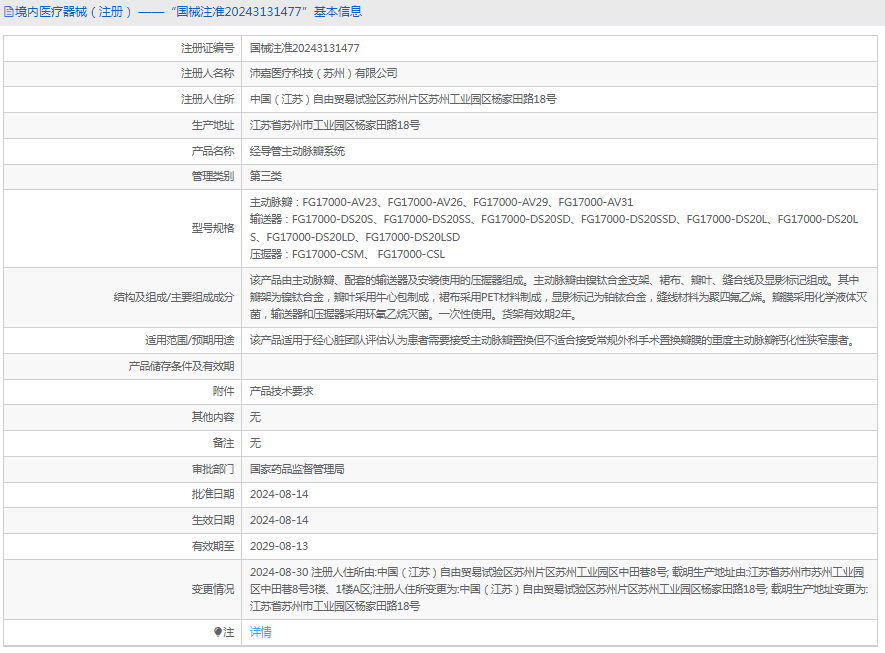Select the 无 value in 其他内容 row
Viewport: 885px width, 653px height.
click(255, 417)
